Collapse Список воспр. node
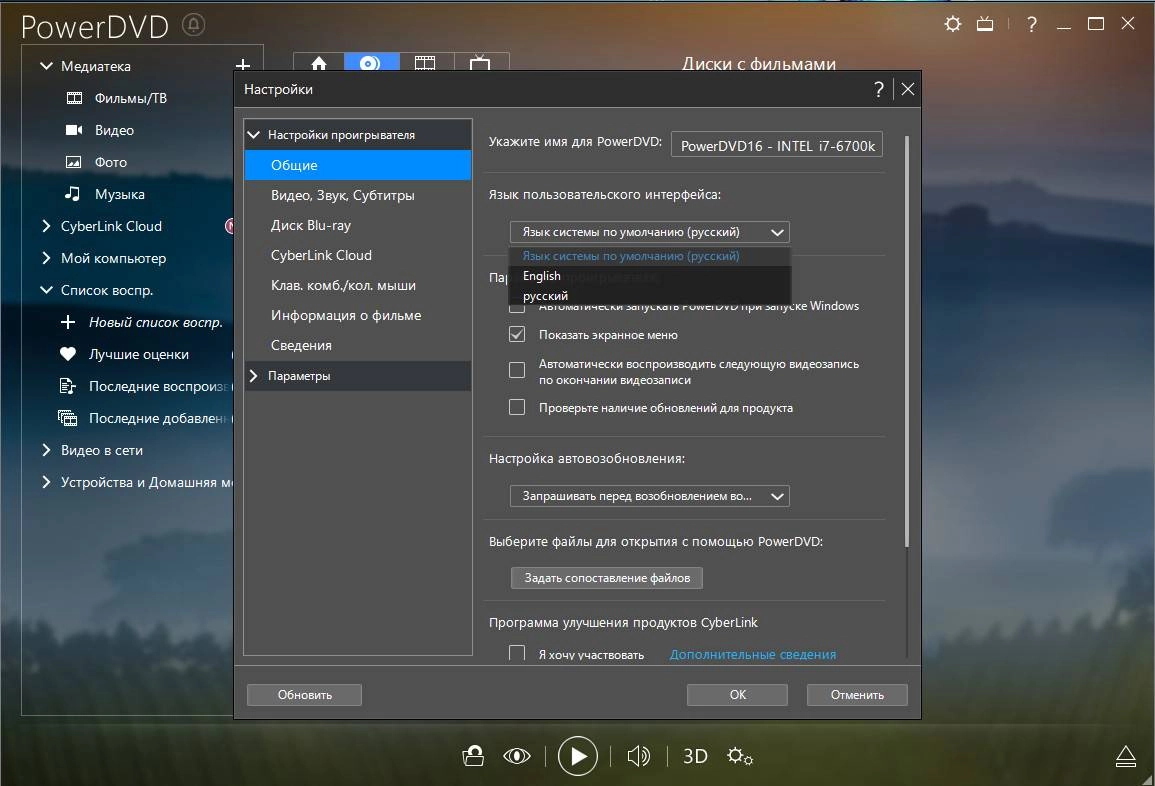The image size is (1155, 786). point(46,290)
